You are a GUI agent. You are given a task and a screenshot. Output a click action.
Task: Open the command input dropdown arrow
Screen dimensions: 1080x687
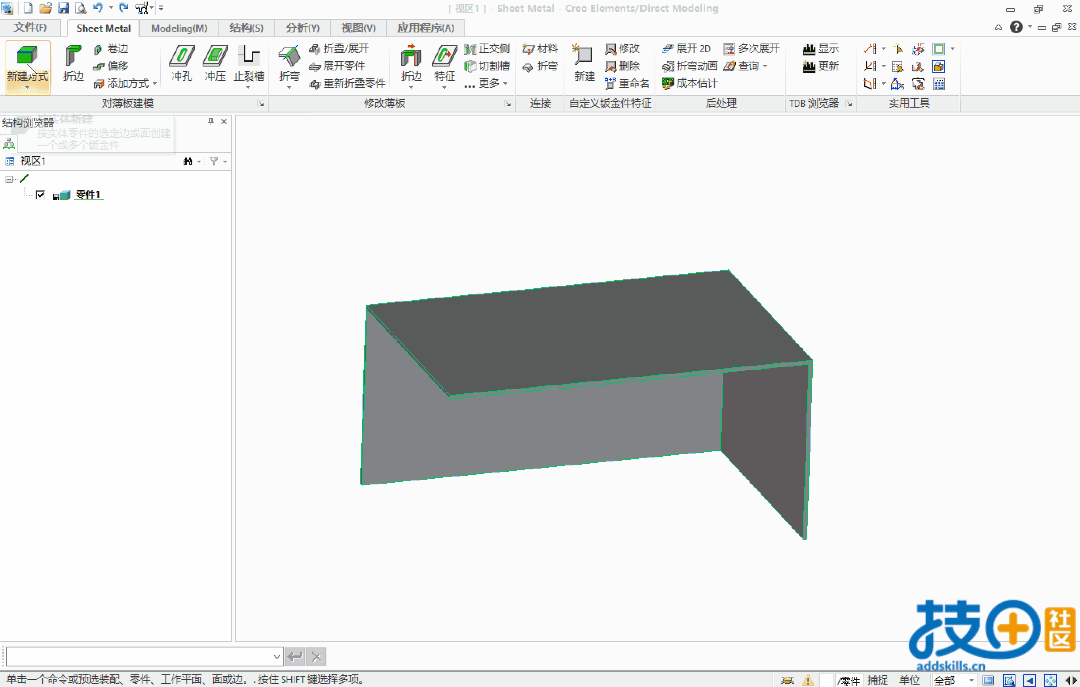click(x=276, y=657)
